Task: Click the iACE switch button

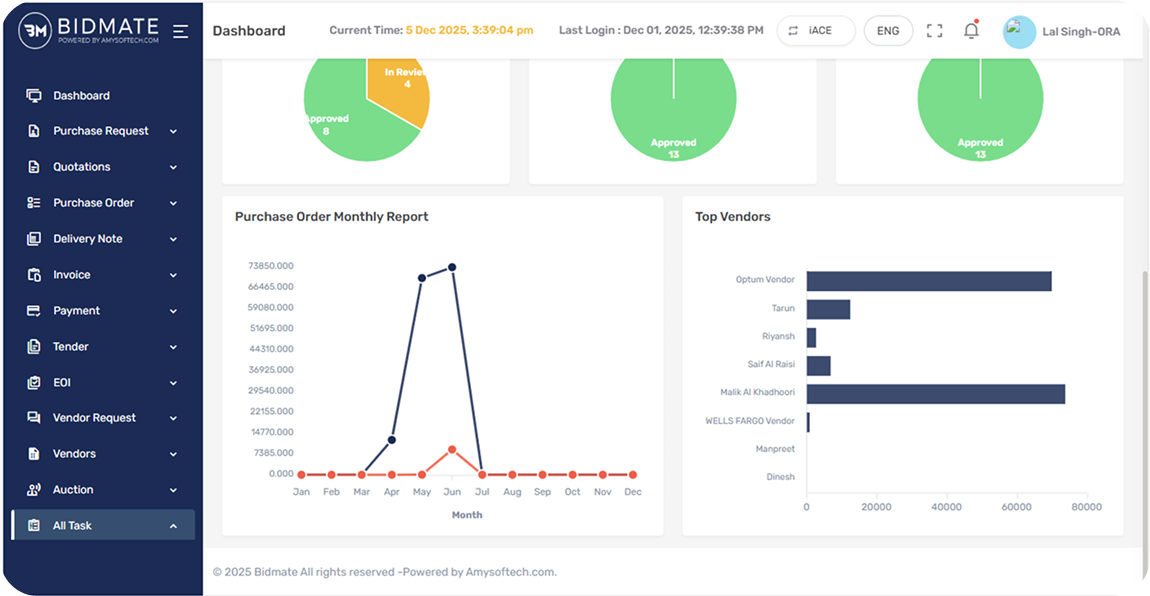Action: (816, 31)
